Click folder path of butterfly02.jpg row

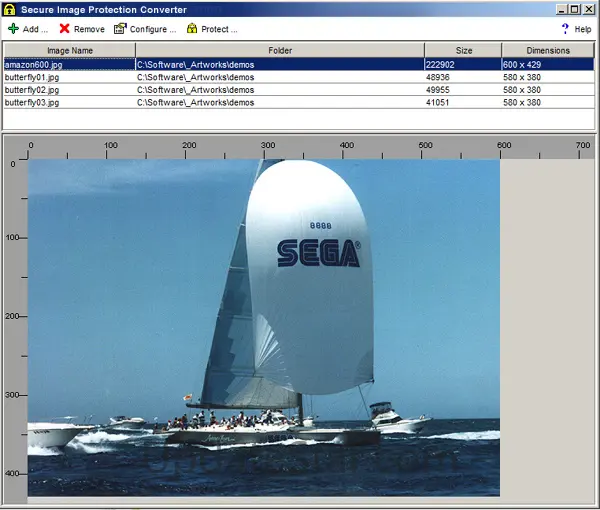click(x=195, y=90)
